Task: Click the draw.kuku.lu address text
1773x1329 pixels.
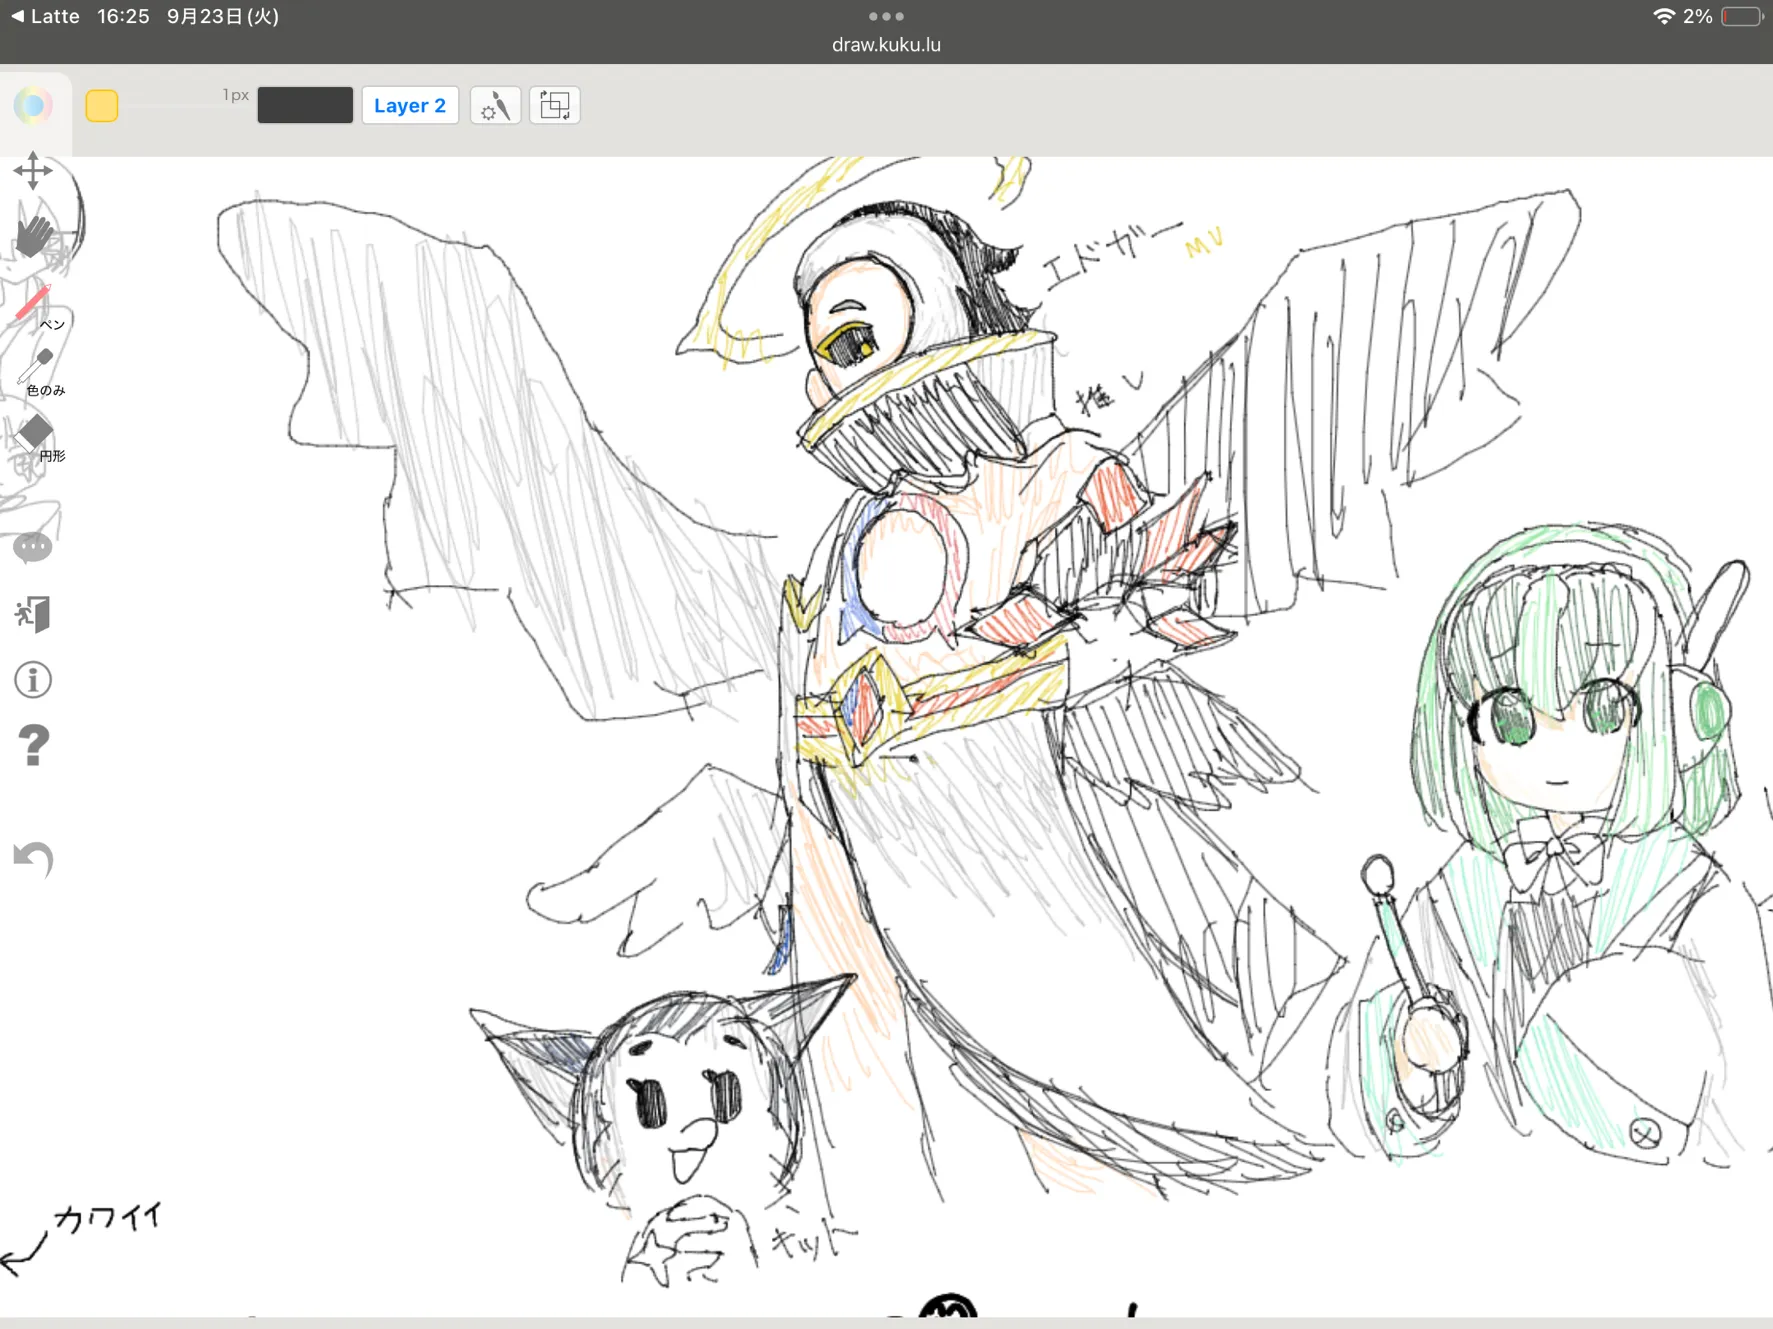Action: [886, 45]
